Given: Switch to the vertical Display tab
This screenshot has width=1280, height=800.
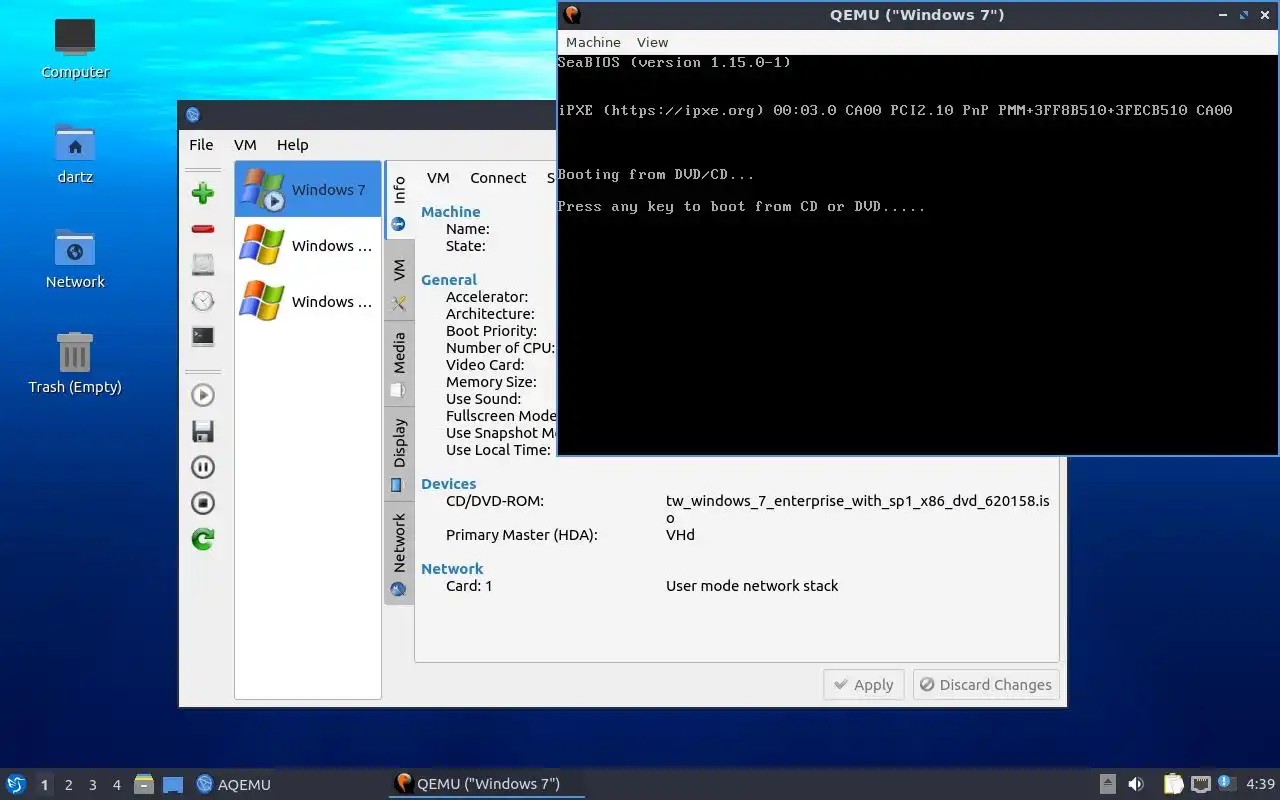Looking at the screenshot, I should [x=399, y=453].
